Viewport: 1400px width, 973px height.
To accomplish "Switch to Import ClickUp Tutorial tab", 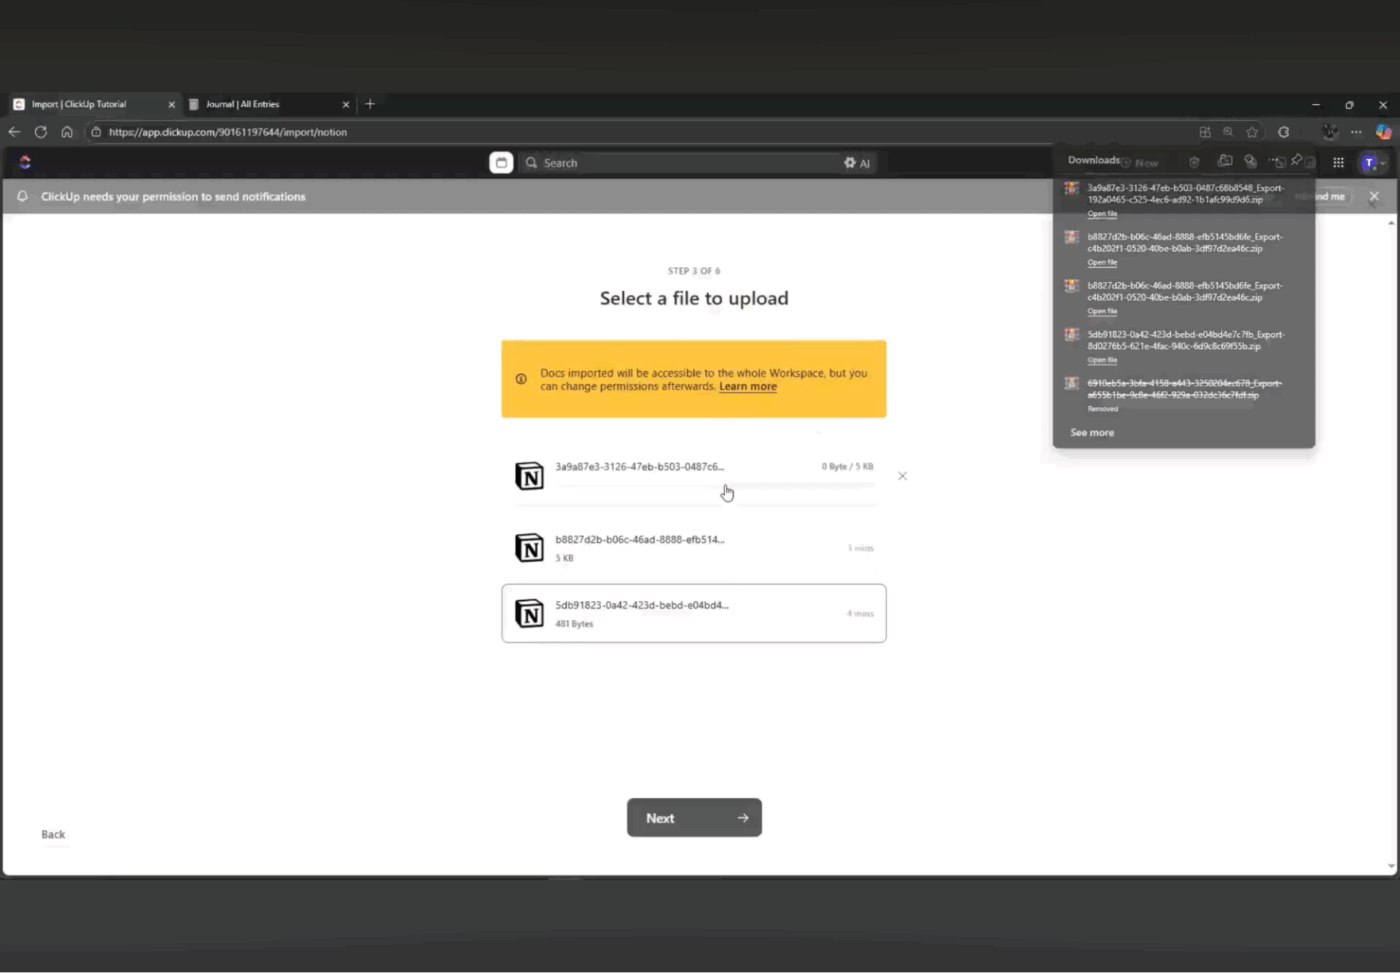I will [95, 104].
